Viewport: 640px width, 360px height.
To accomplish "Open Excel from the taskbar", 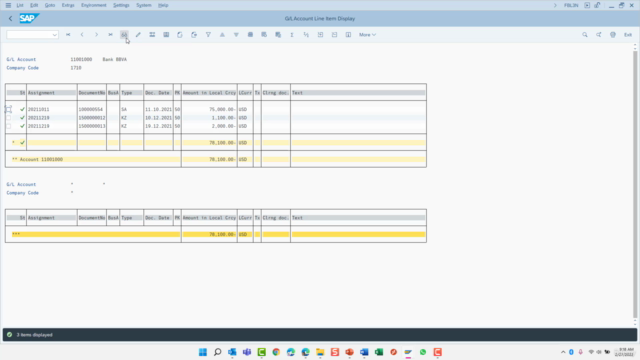I will tap(379, 352).
